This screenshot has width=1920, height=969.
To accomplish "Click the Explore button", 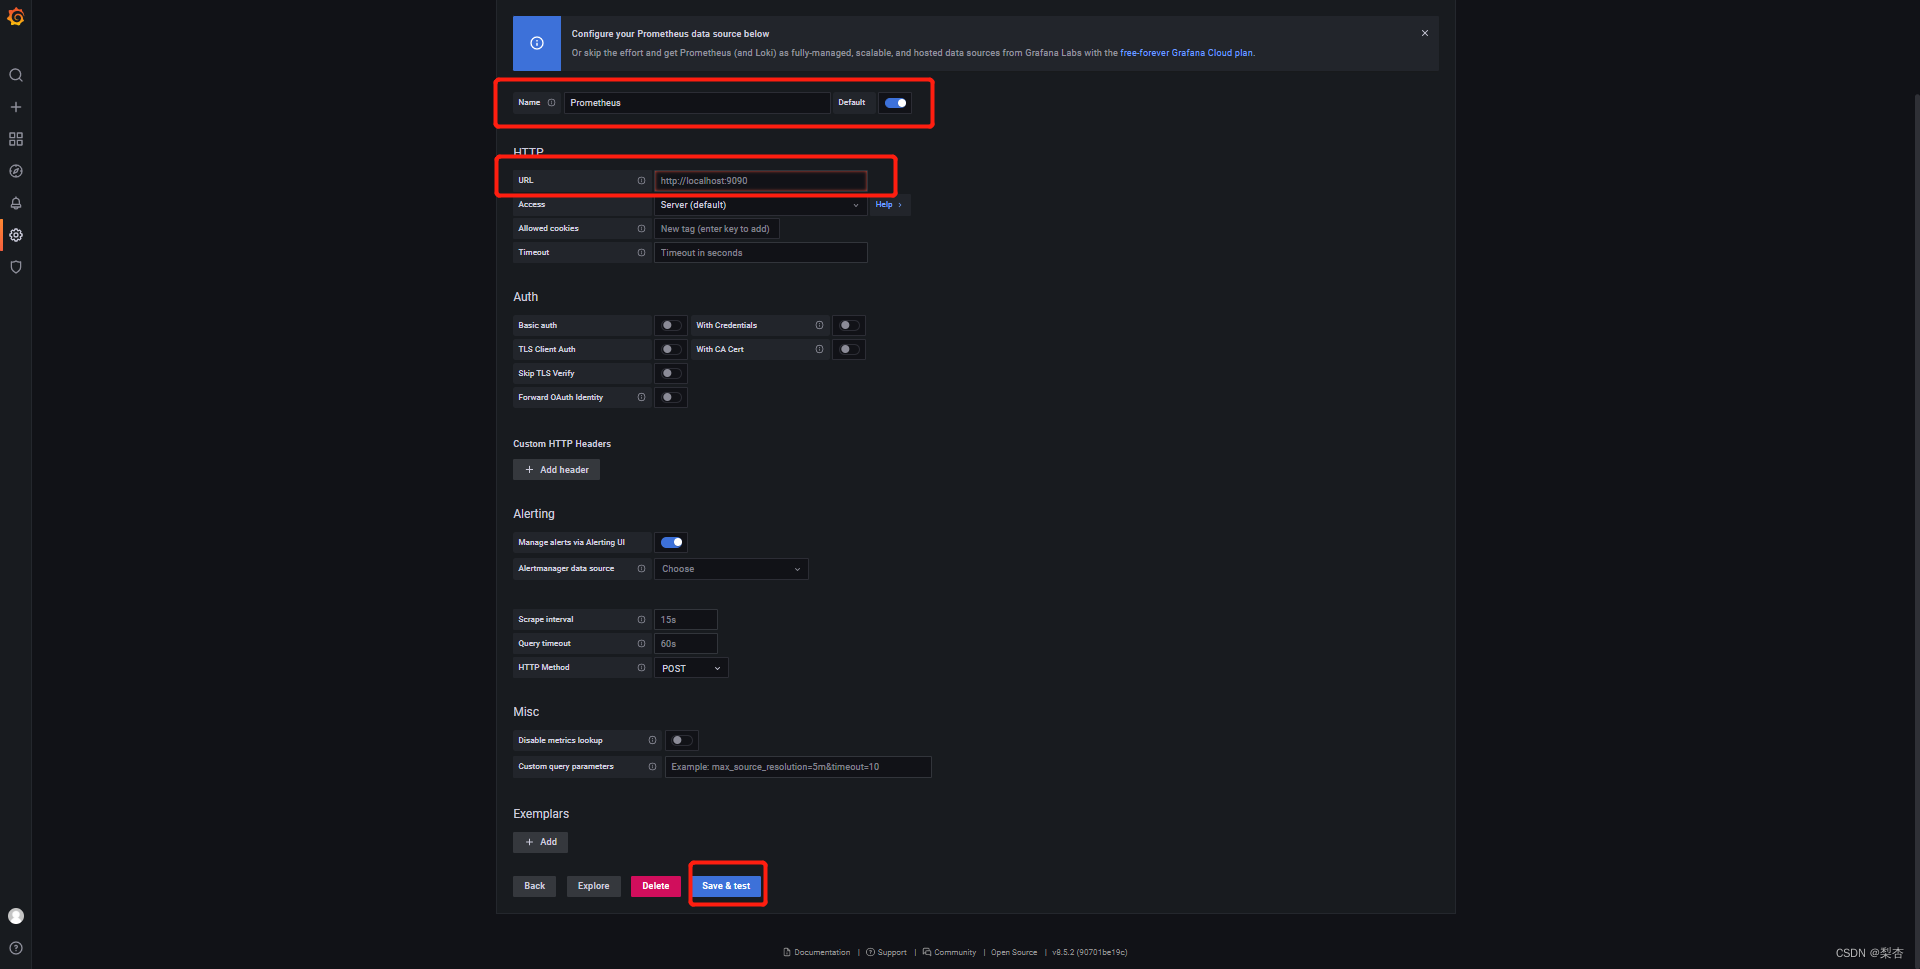I will pyautogui.click(x=593, y=886).
